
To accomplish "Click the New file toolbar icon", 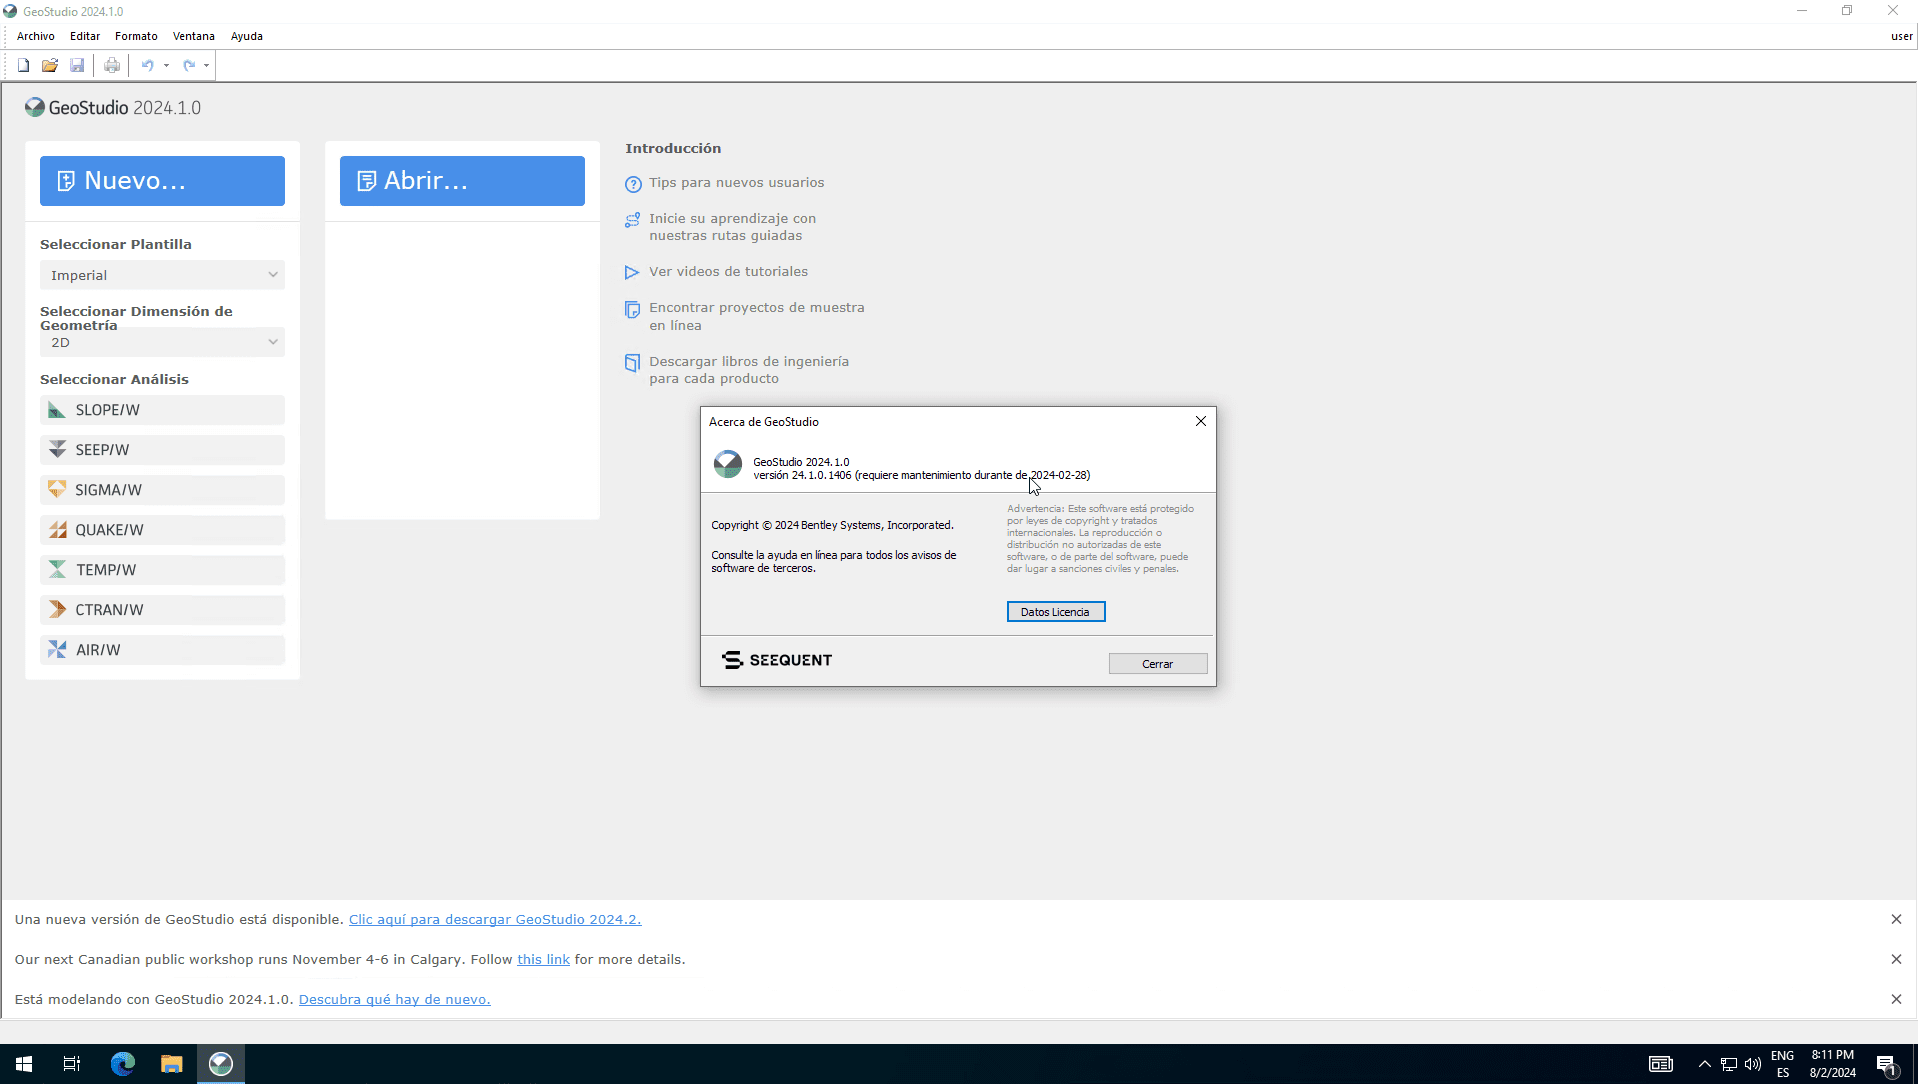I will (23, 66).
